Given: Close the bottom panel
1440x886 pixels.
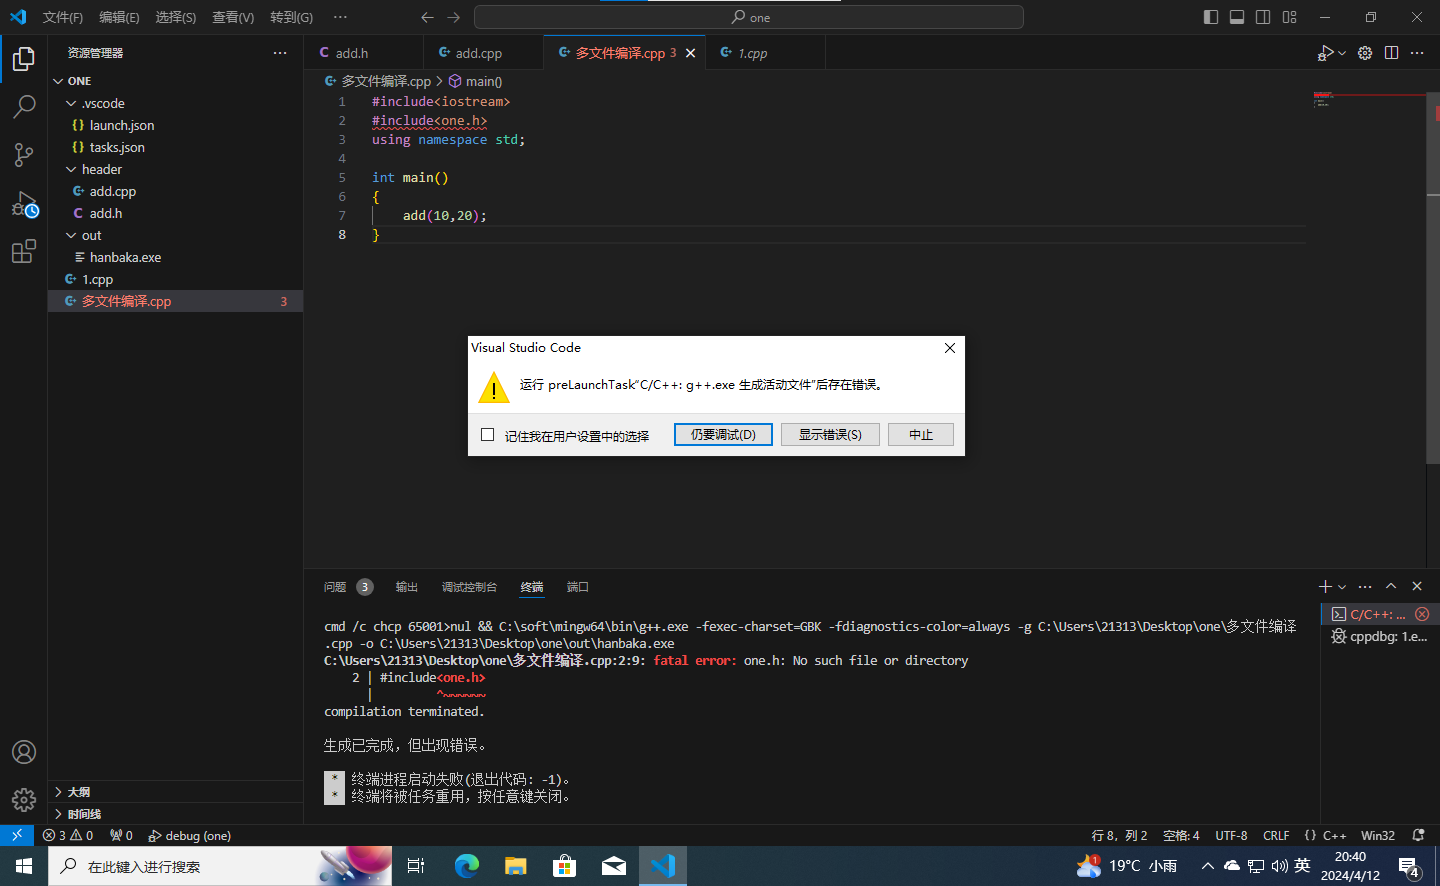Looking at the screenshot, I should coord(1417,586).
